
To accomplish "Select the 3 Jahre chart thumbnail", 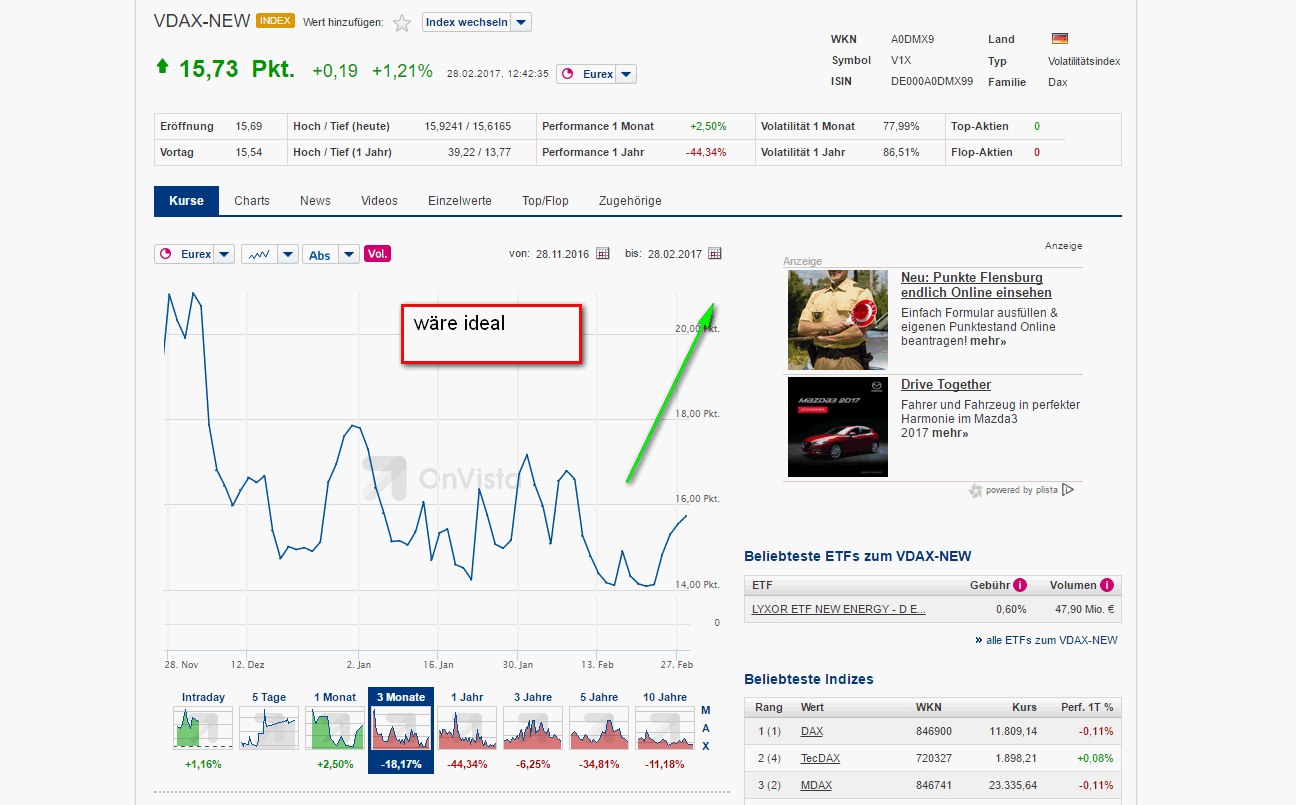I will 533,728.
